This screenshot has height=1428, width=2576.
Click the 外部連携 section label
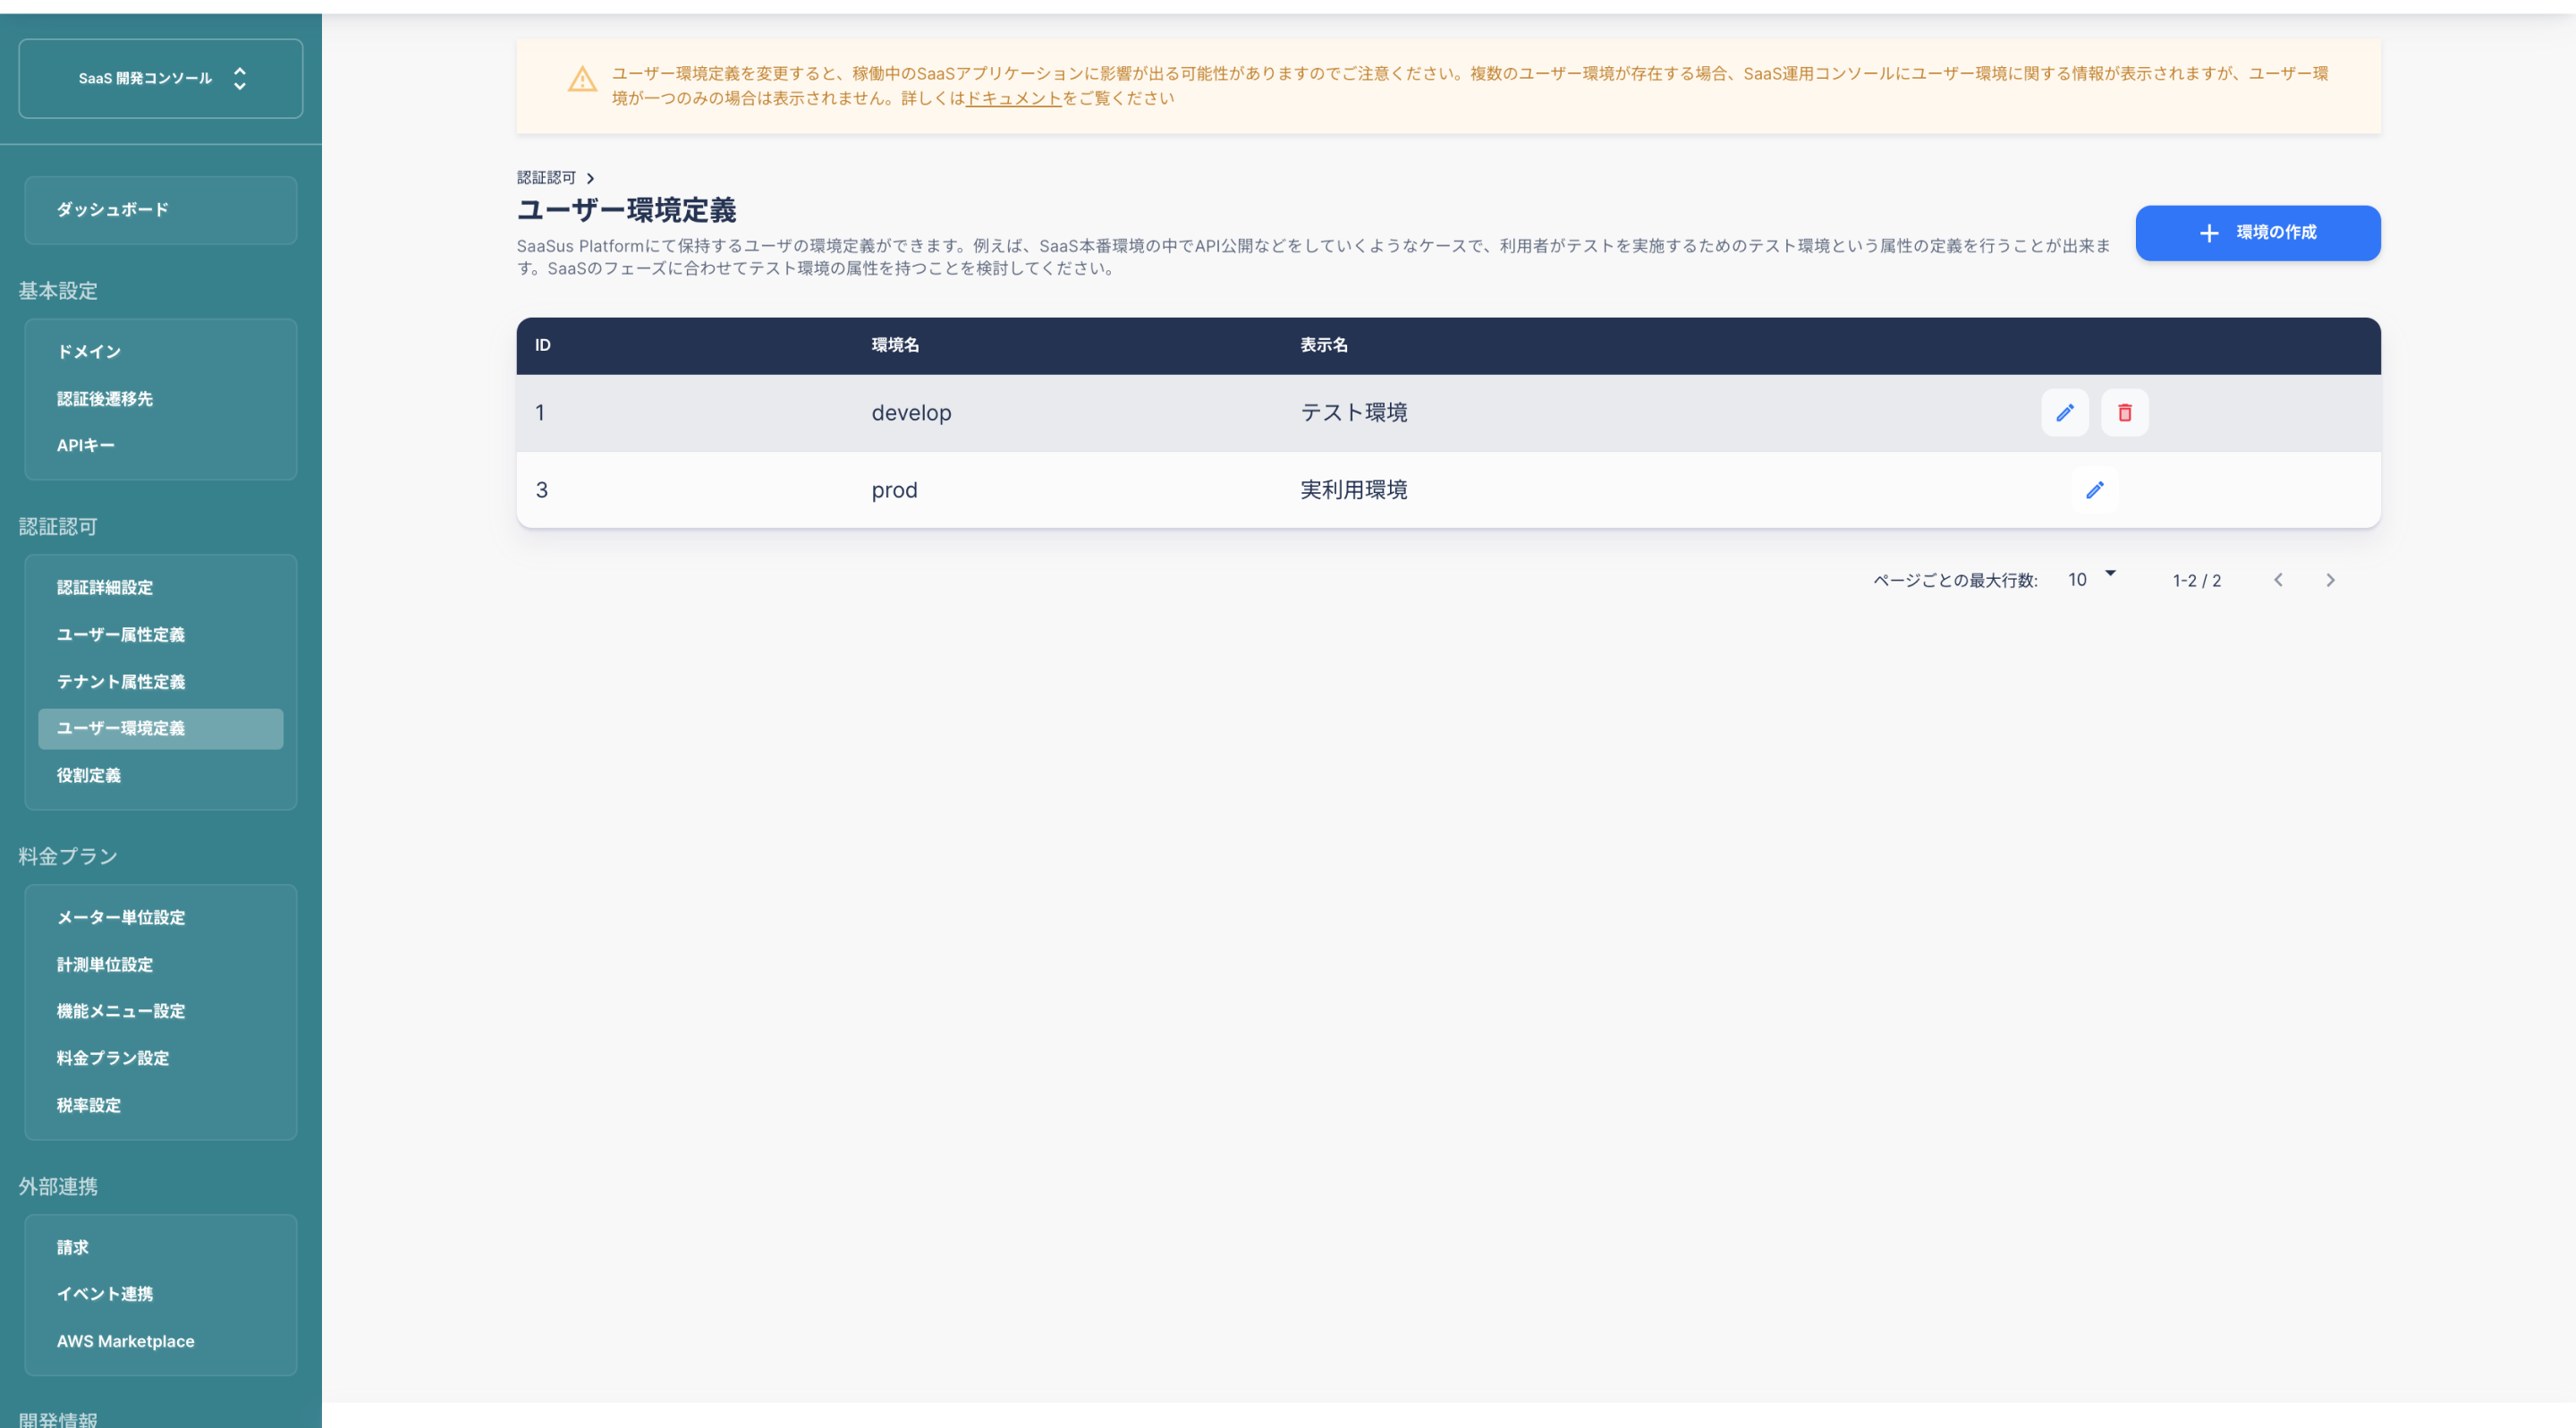(58, 1187)
